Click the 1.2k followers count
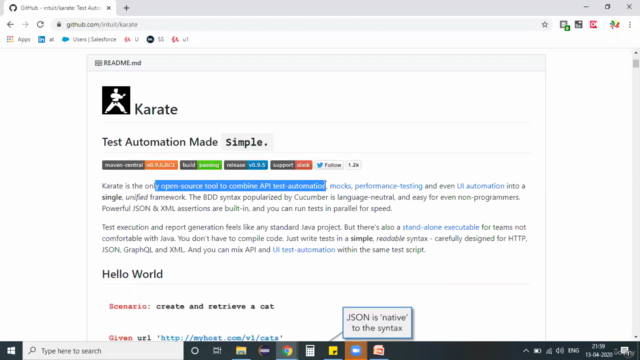This screenshot has width=640, height=360. pos(353,165)
